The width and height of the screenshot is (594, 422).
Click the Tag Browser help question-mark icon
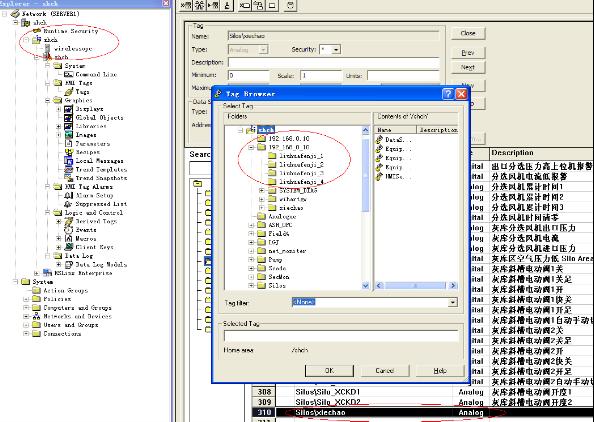pyautogui.click(x=448, y=94)
